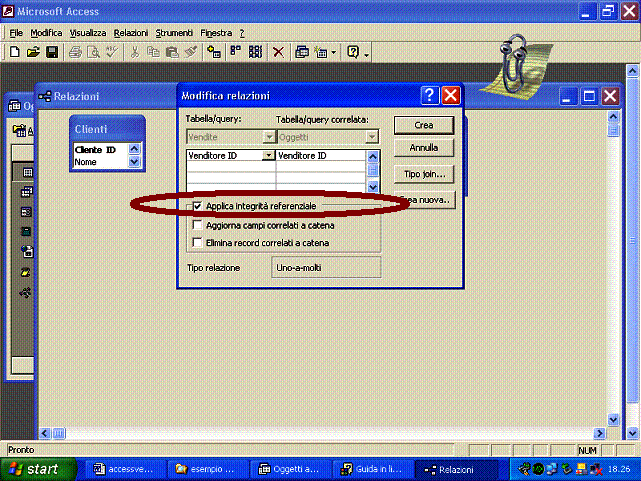Image resolution: width=641 pixels, height=481 pixels.
Task: Click the Clippy Office Assistant
Action: point(516,65)
